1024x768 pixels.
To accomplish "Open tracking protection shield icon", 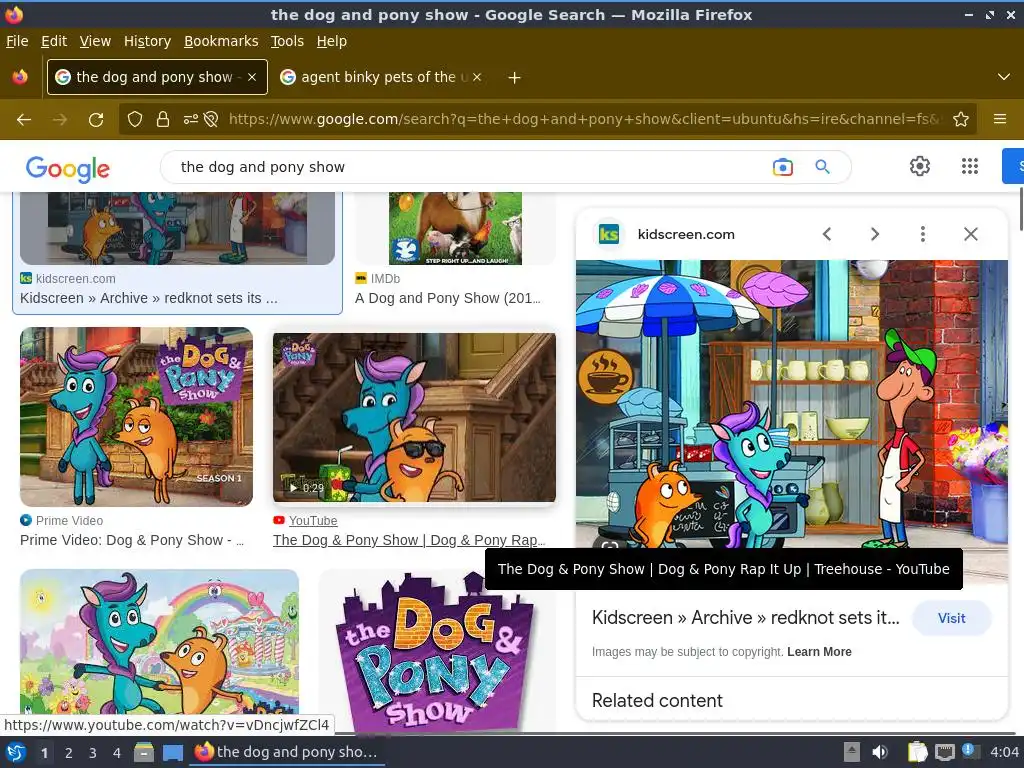I will click(135, 119).
